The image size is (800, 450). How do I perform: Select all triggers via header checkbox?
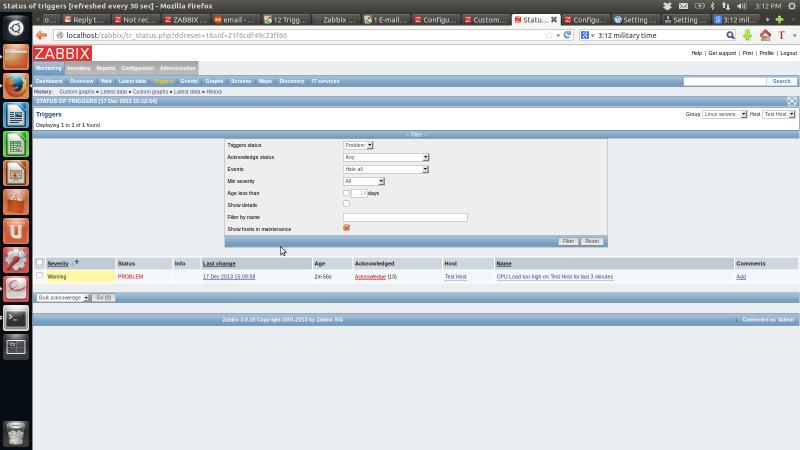click(x=39, y=262)
